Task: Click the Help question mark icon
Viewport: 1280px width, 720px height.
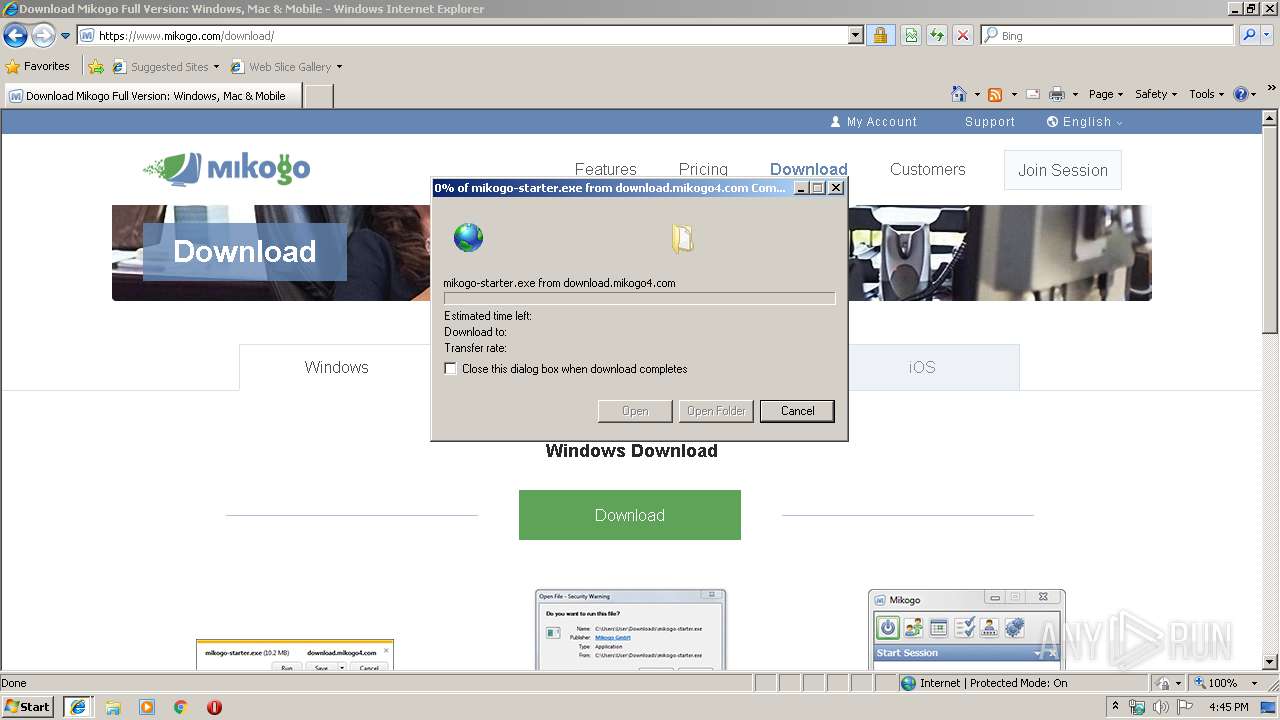Action: 1241,94
